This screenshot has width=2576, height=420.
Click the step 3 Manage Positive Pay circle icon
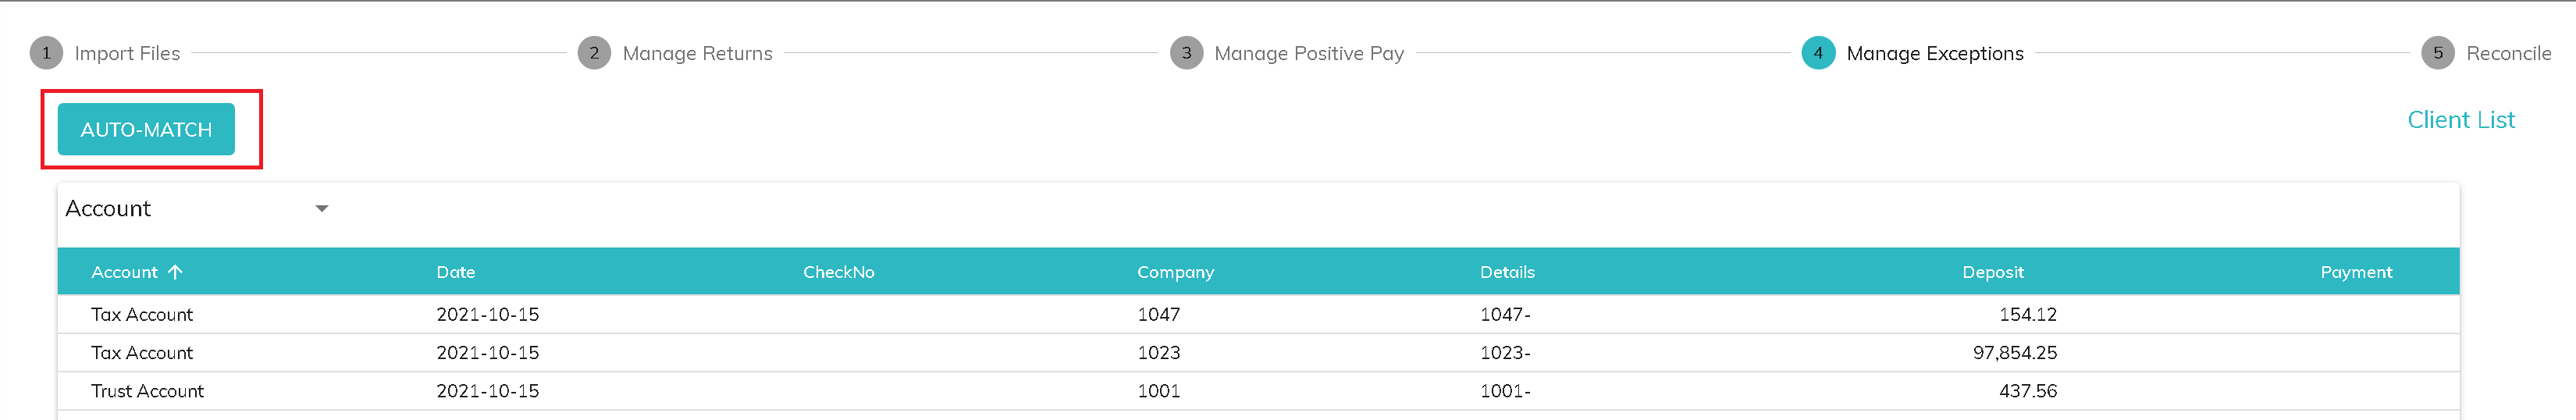pyautogui.click(x=1186, y=53)
